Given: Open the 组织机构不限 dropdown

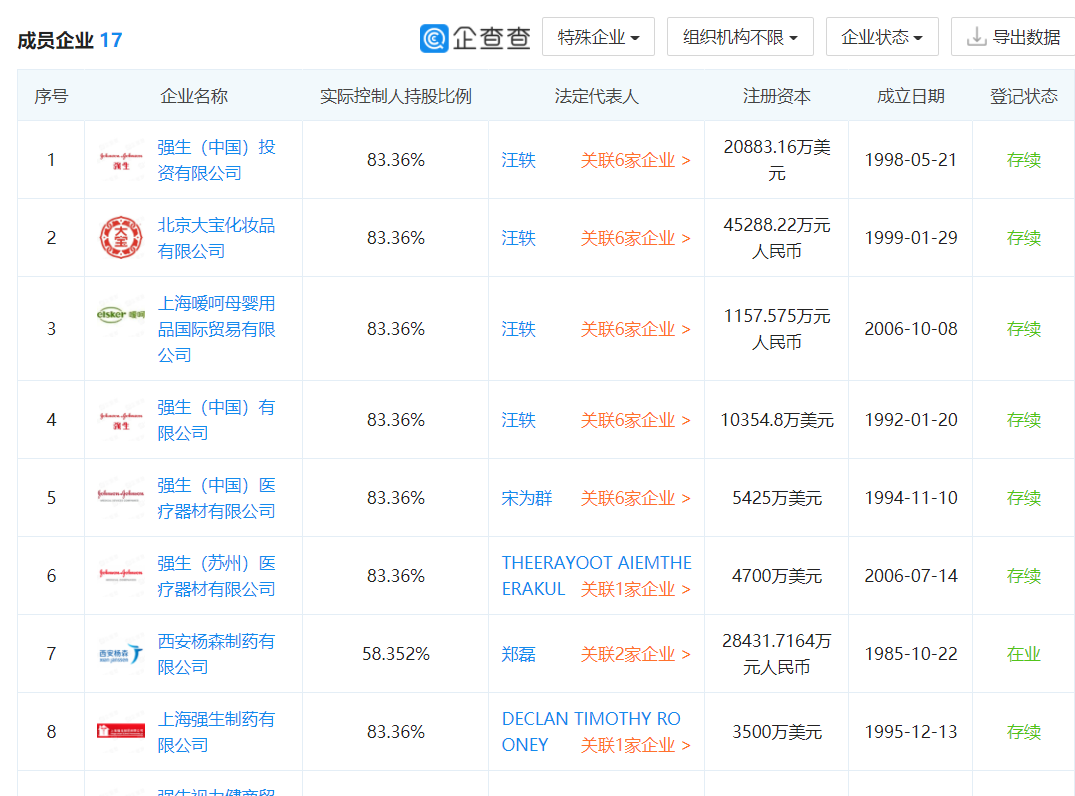Looking at the screenshot, I should 740,37.
